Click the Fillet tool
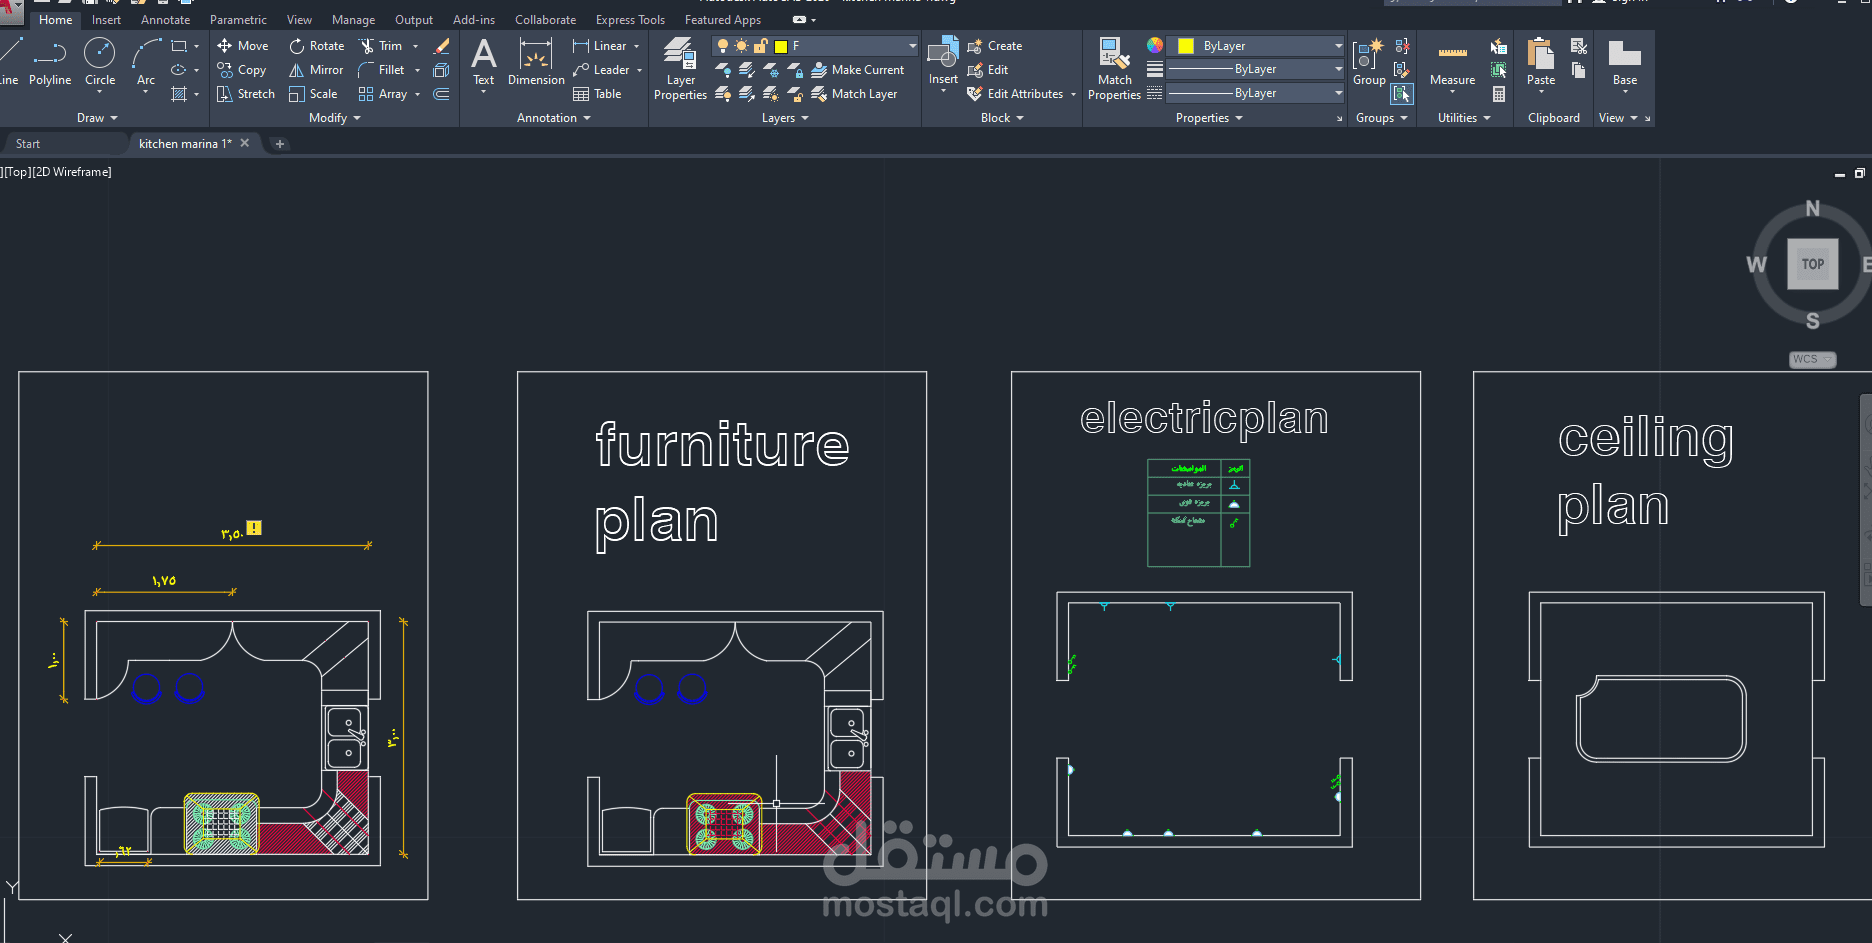The image size is (1872, 943). click(x=381, y=70)
